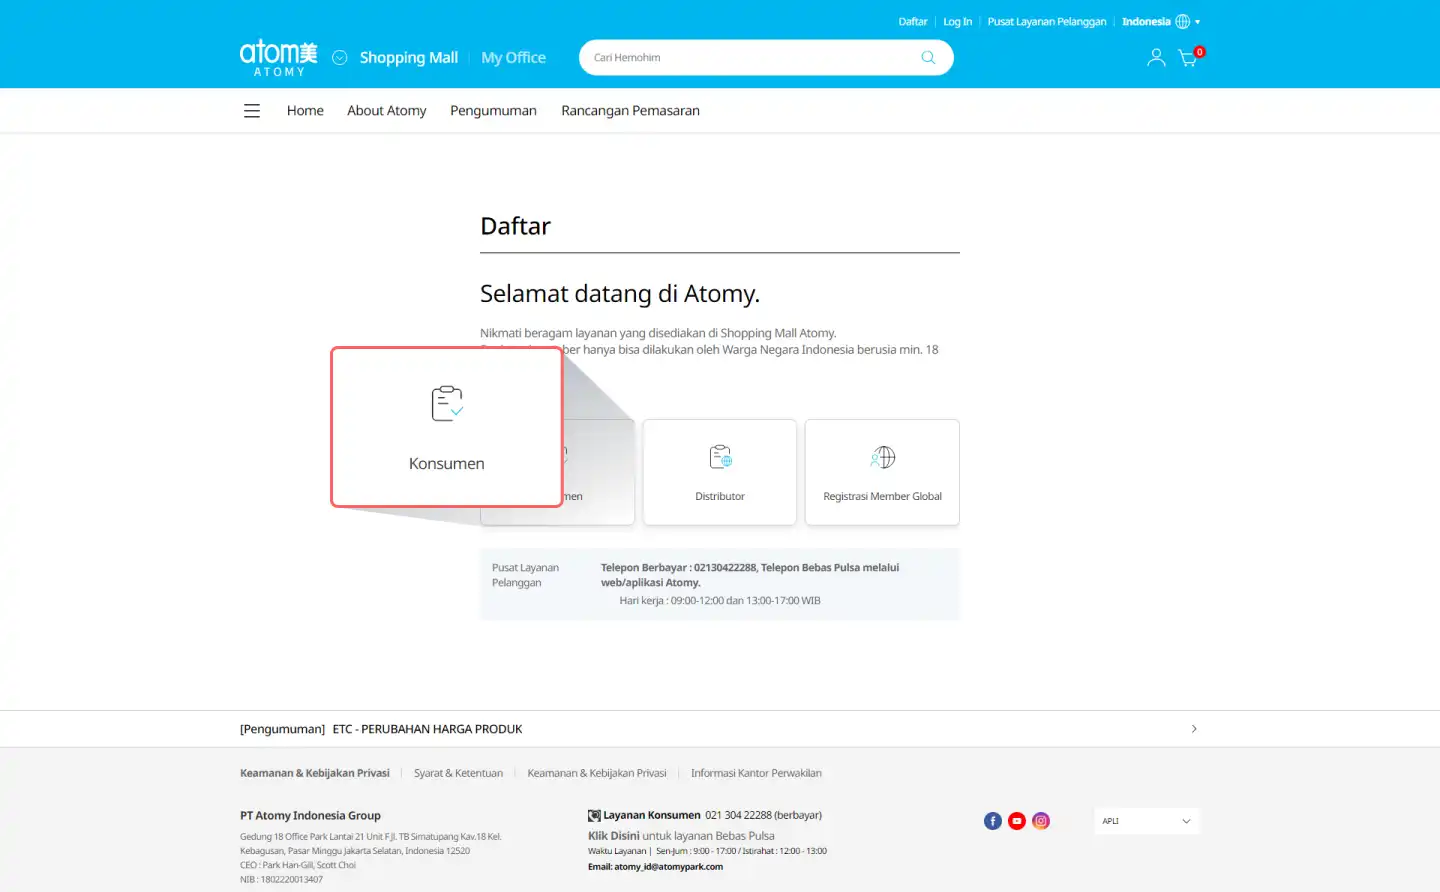Switch to My Office tab

point(513,58)
